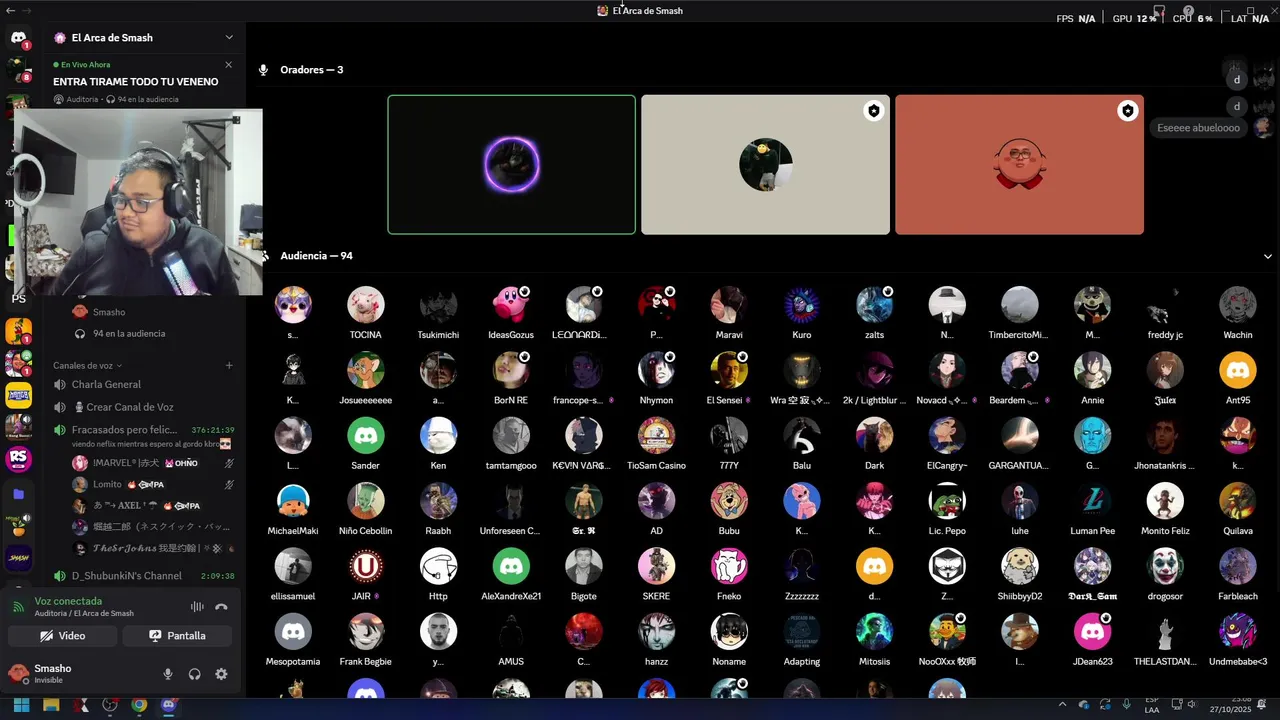Open JAIR audience avatar
The image size is (1280, 720).
click(x=365, y=566)
